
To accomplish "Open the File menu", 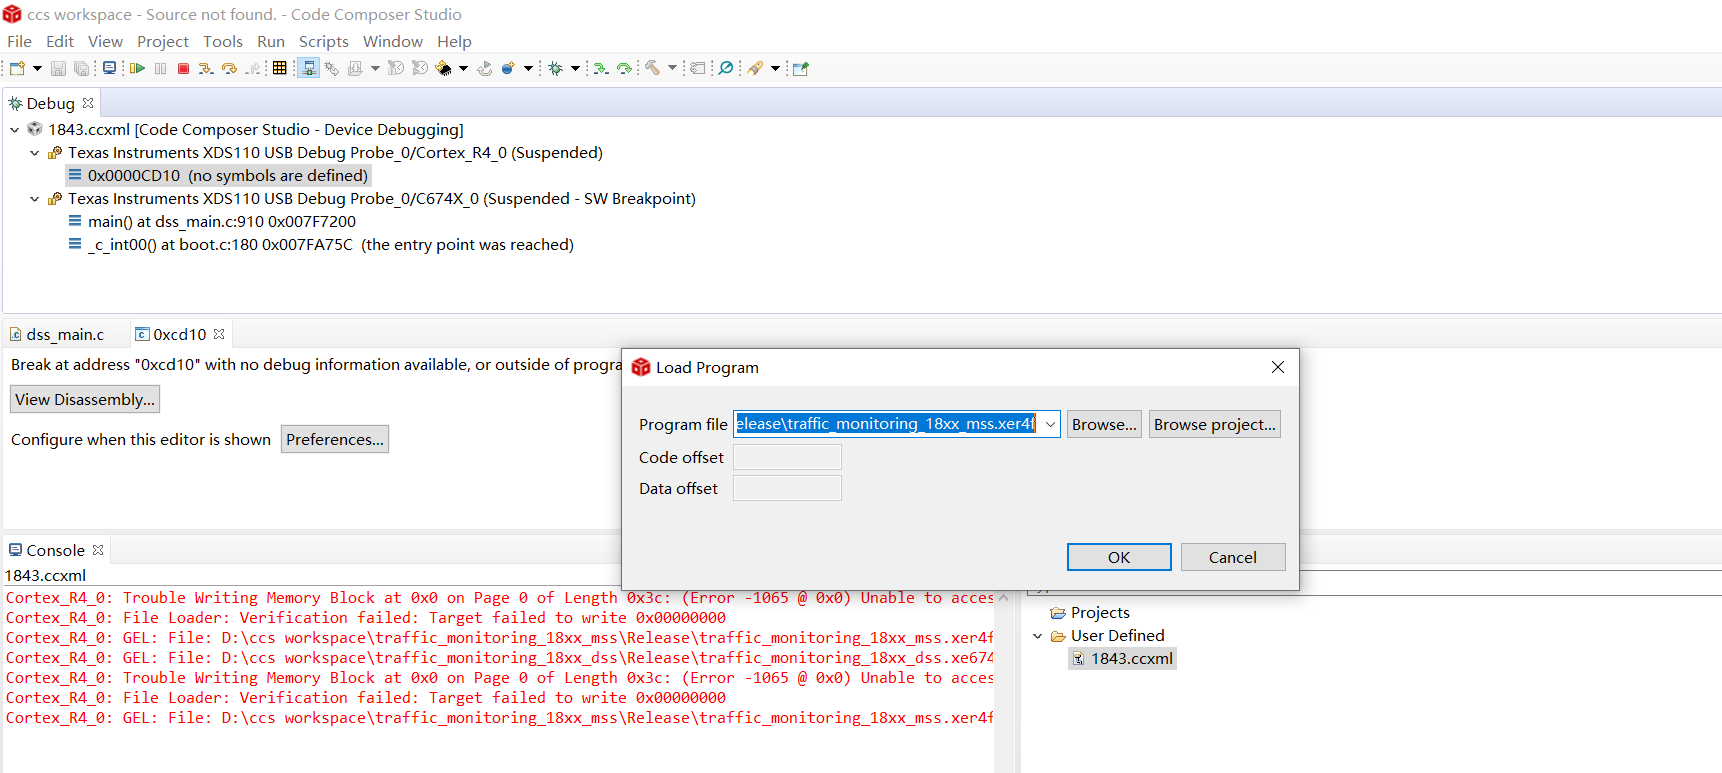I will coord(19,41).
